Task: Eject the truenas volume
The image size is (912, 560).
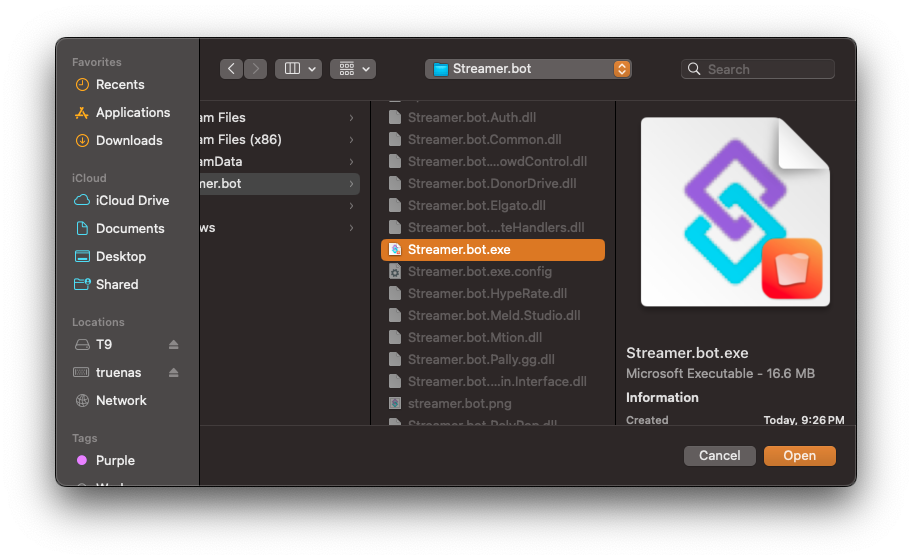Action: (174, 373)
